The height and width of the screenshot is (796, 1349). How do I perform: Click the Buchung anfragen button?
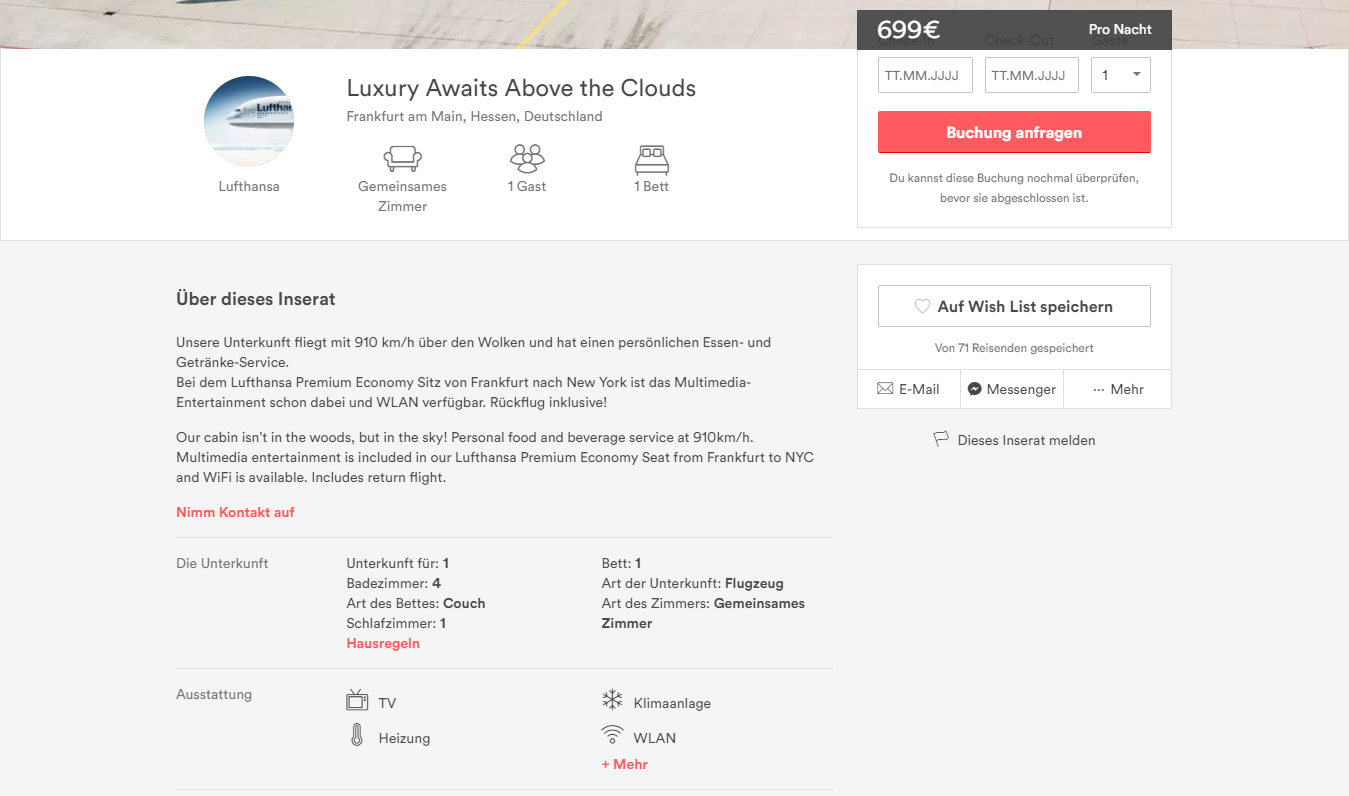(1014, 132)
